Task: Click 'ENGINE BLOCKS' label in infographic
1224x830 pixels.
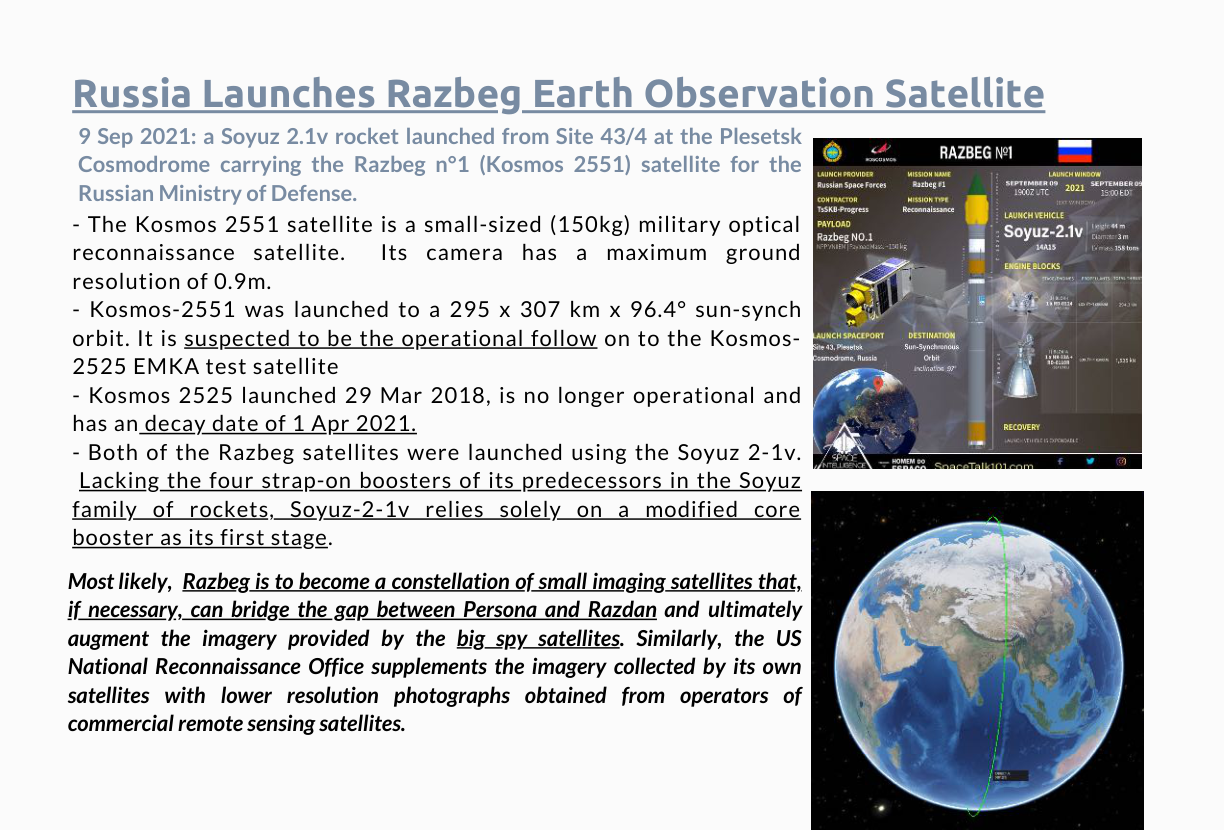Action: point(1032,266)
